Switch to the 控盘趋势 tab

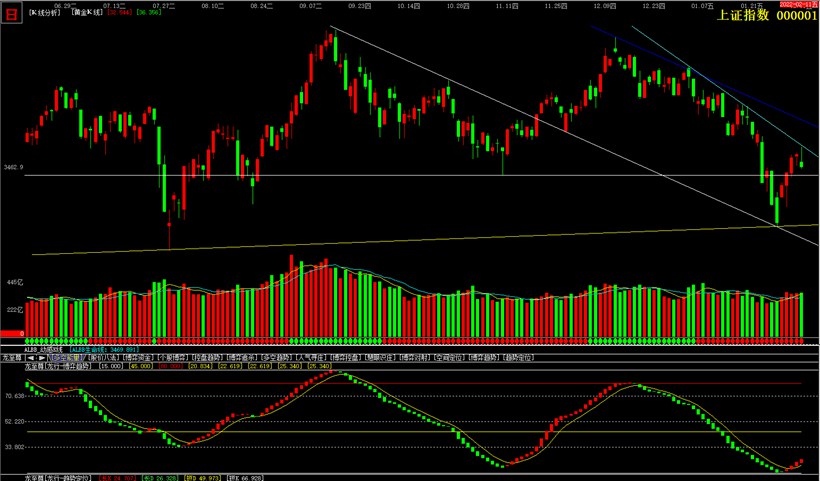click(x=207, y=358)
